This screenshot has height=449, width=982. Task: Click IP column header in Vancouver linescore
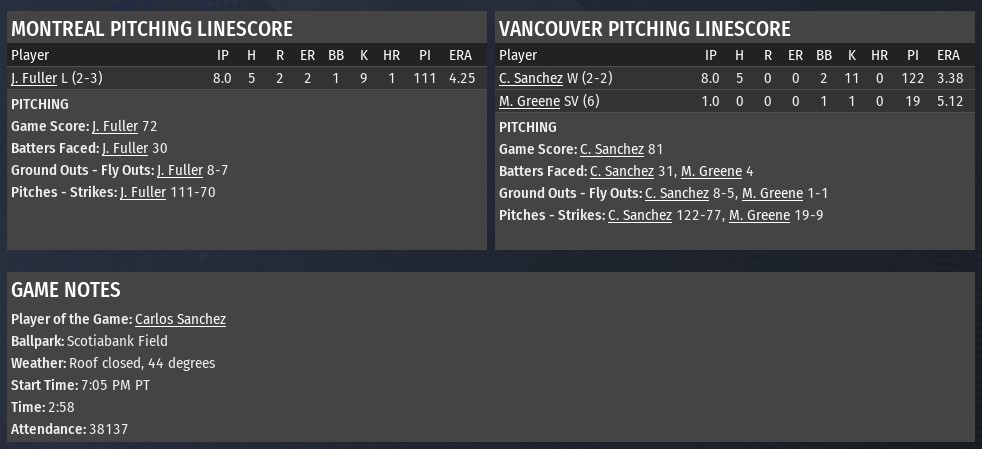[711, 55]
